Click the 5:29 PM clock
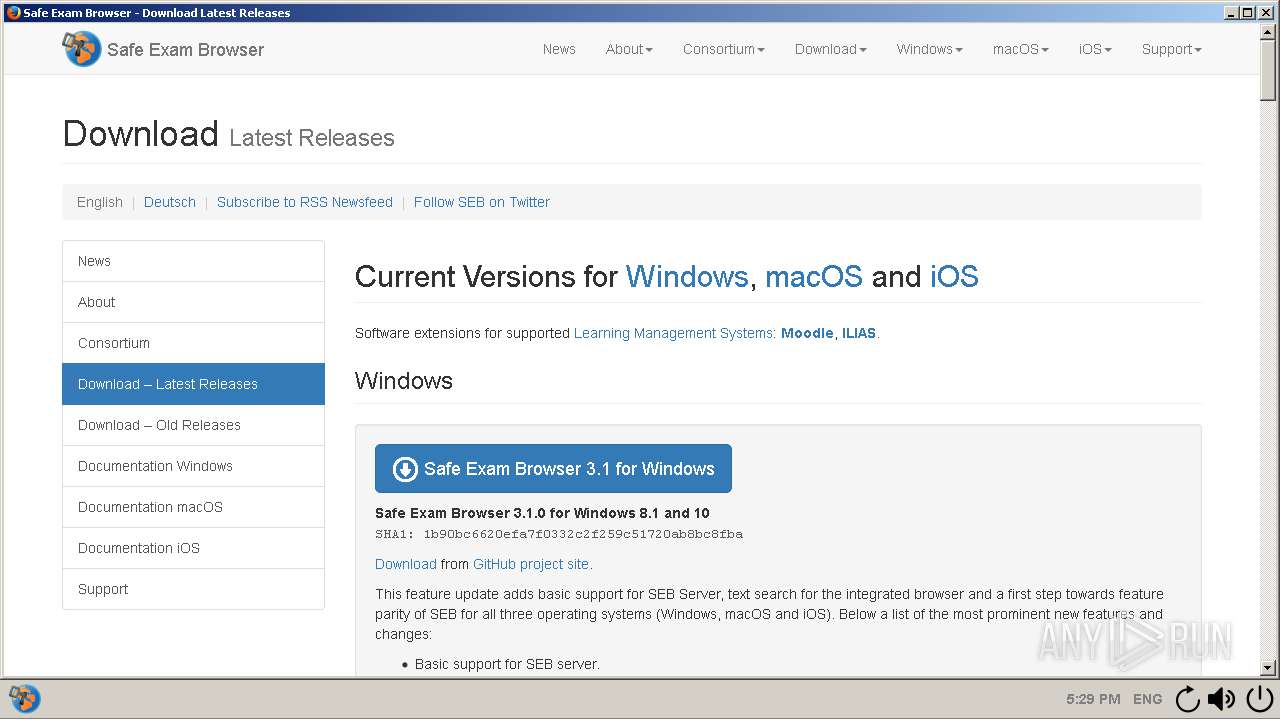Image resolution: width=1280 pixels, height=720 pixels. (x=1093, y=699)
